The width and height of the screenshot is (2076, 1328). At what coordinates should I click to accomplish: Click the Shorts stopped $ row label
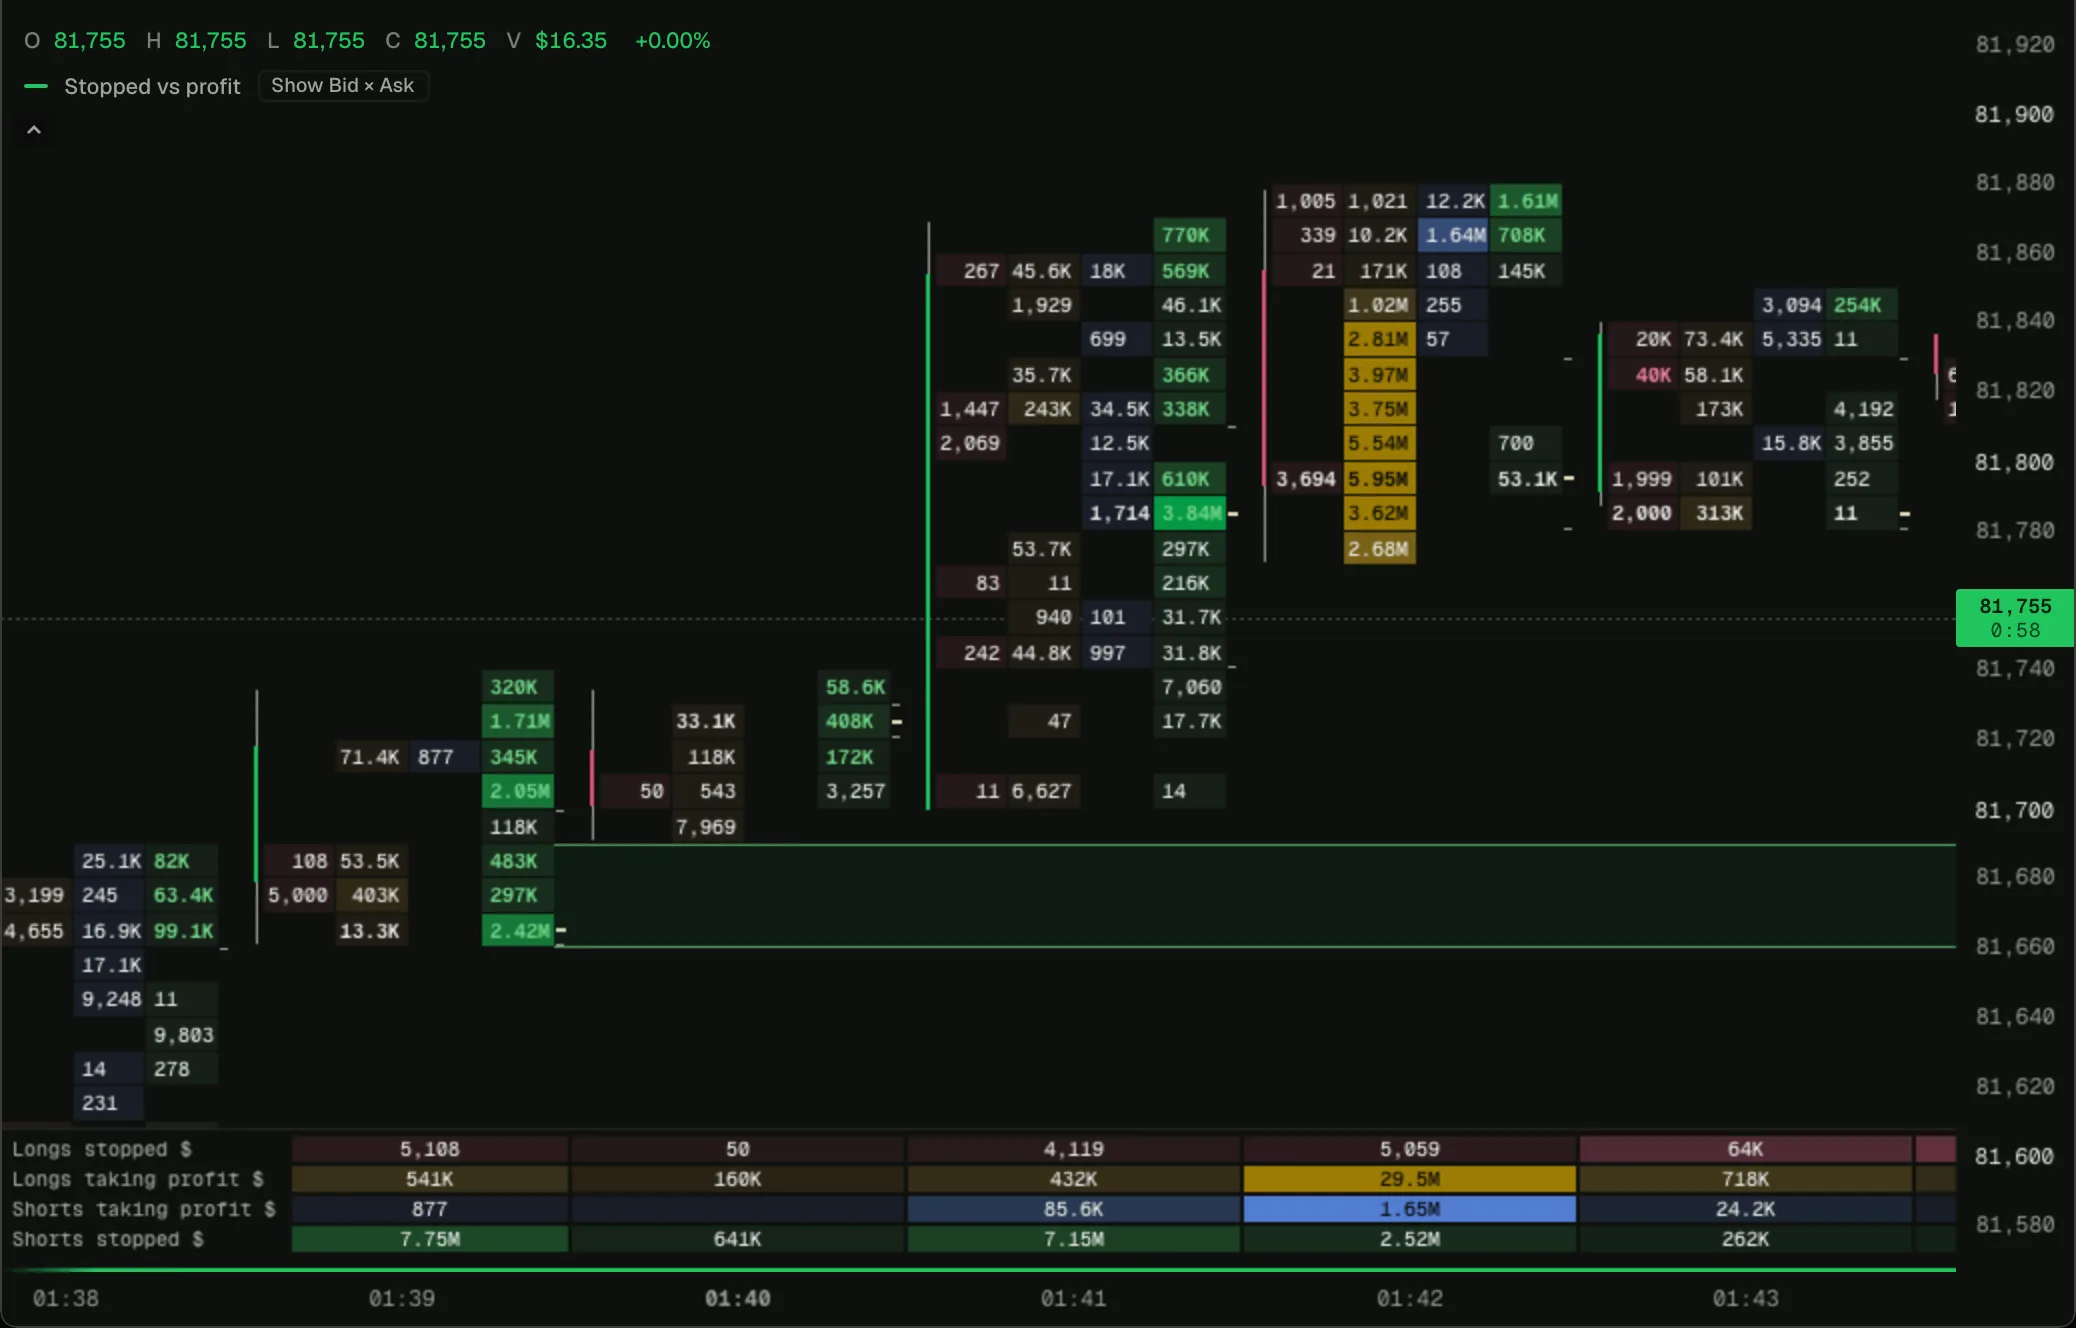pos(108,1239)
